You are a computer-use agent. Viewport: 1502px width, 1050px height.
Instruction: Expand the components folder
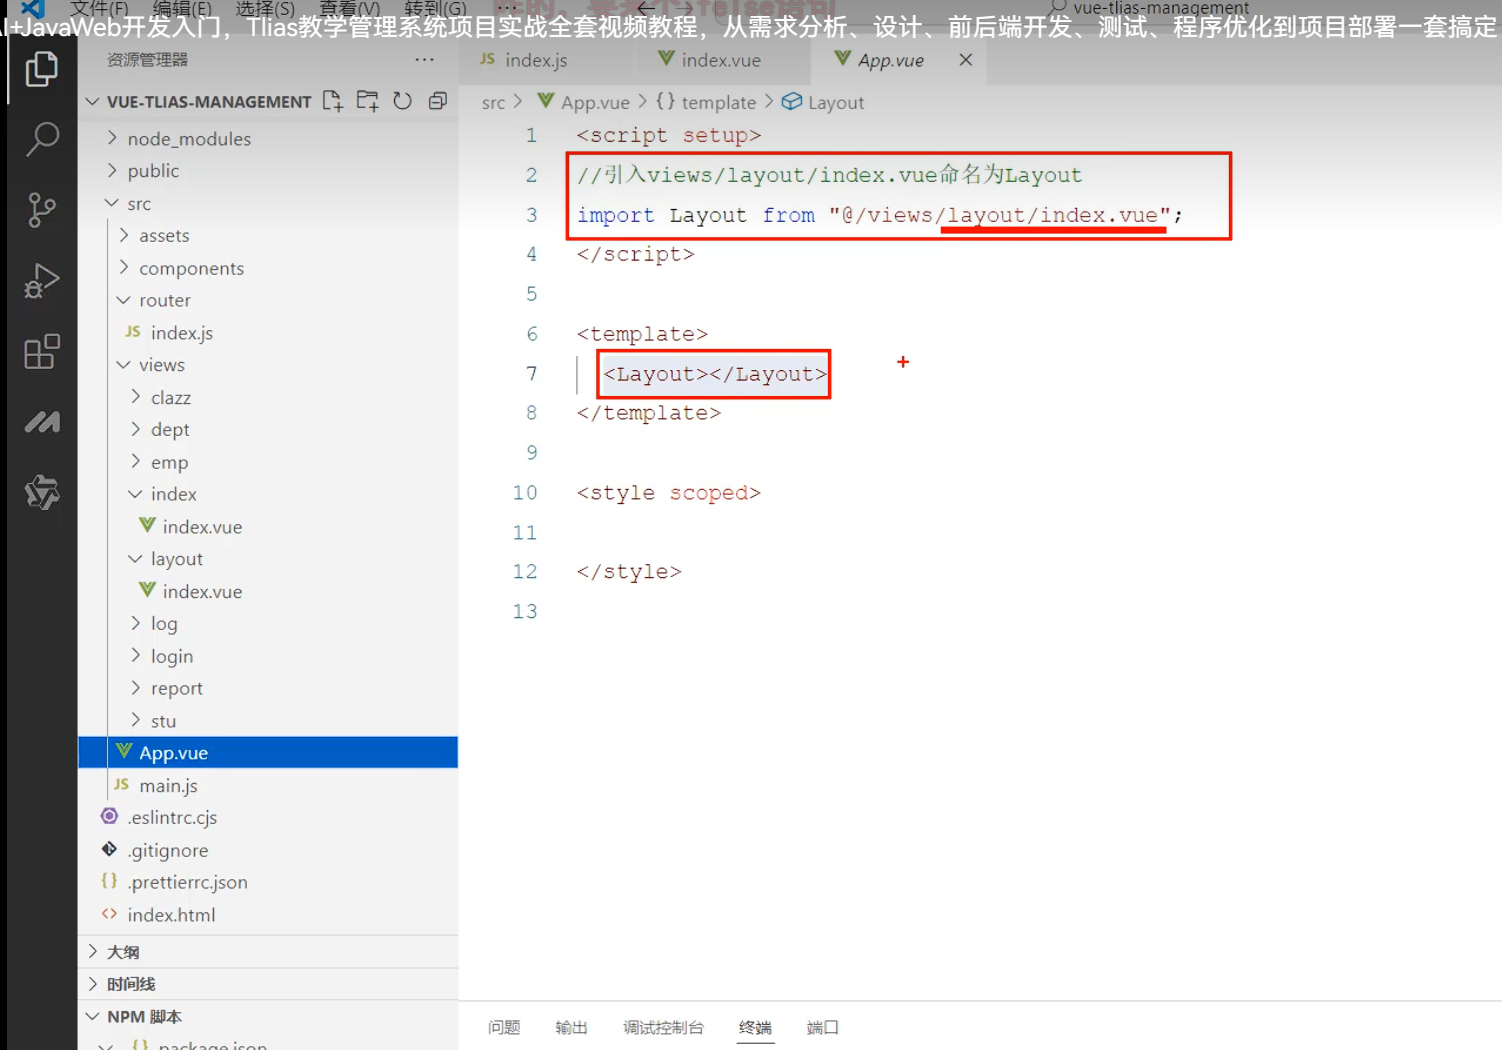(190, 268)
